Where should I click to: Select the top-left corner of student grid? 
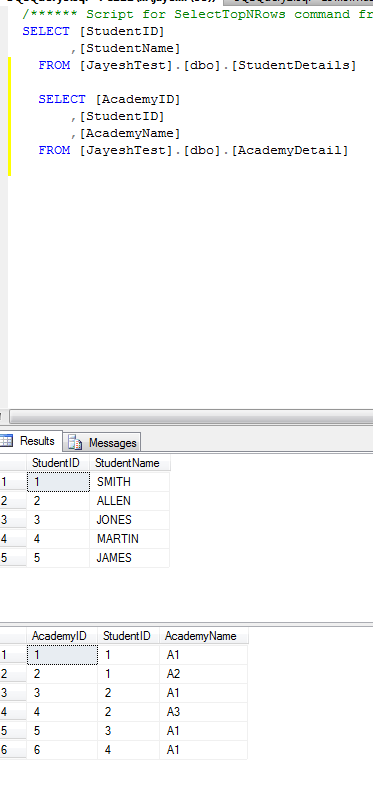tap(13, 463)
